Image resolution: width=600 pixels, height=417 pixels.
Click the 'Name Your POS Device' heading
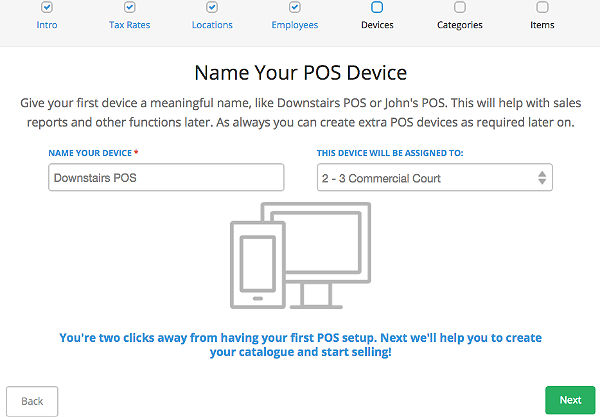(300, 73)
